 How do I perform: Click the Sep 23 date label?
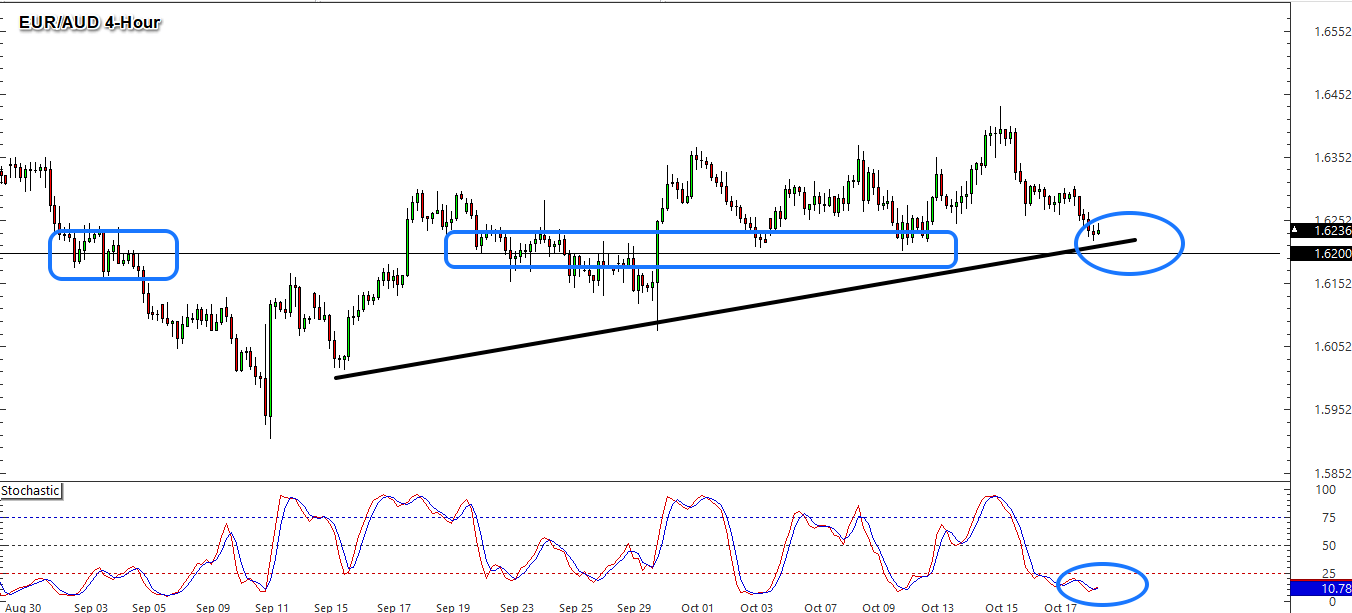point(517,607)
